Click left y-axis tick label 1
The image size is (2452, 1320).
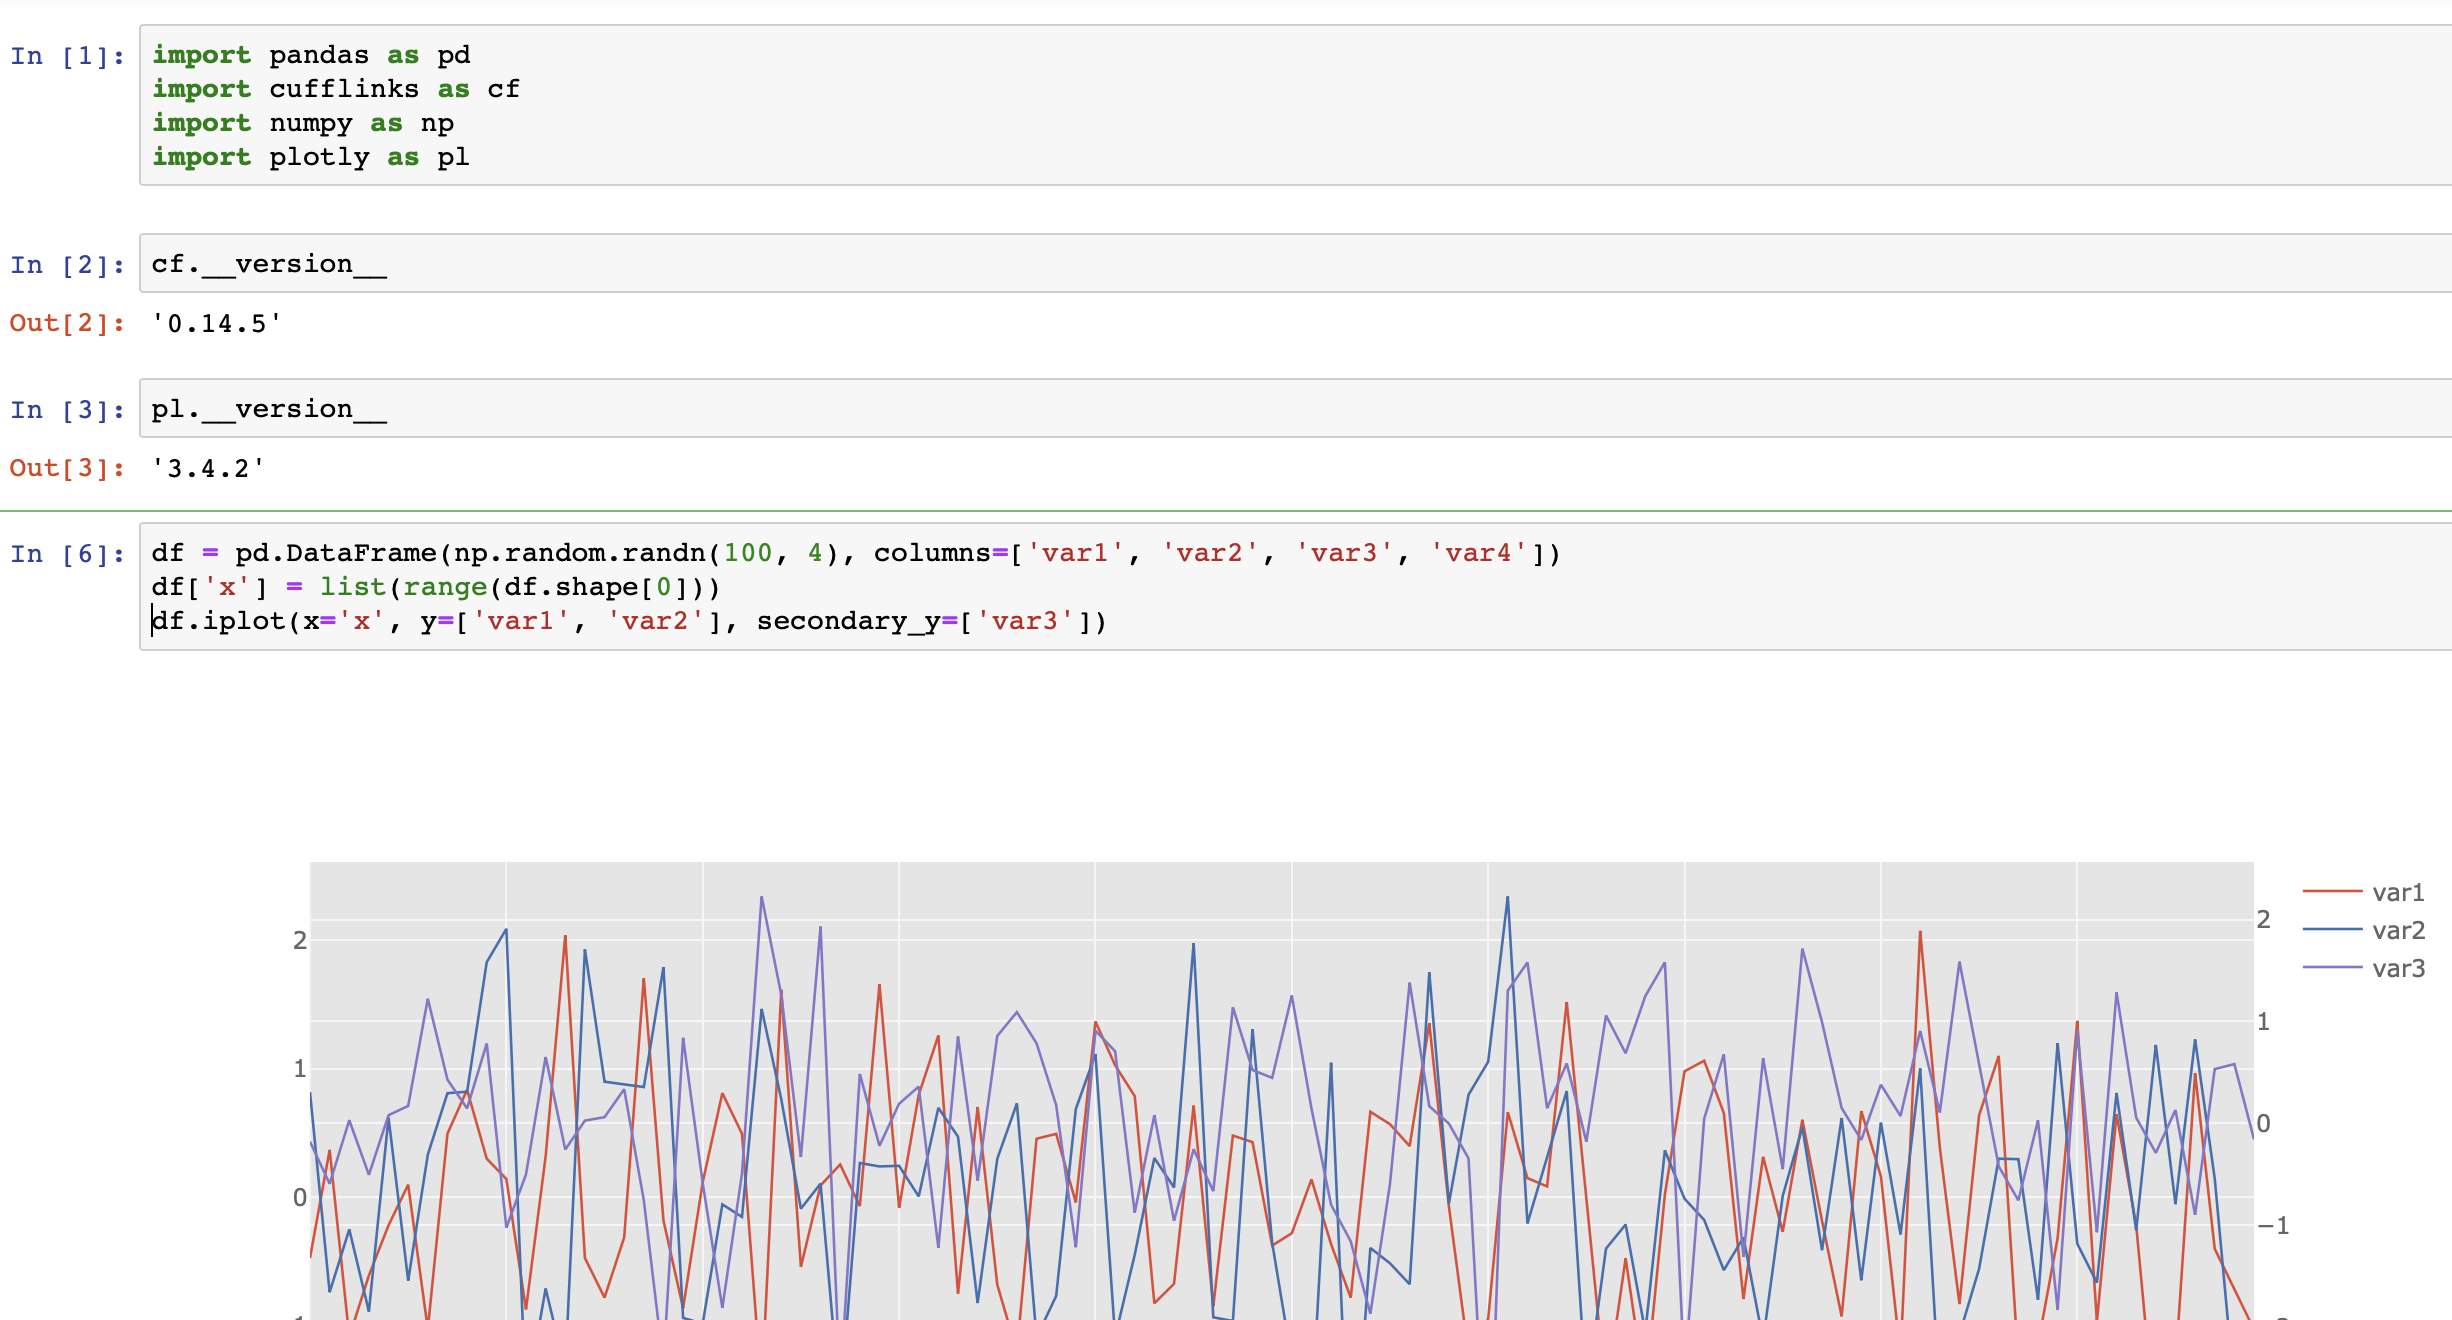pos(299,1068)
